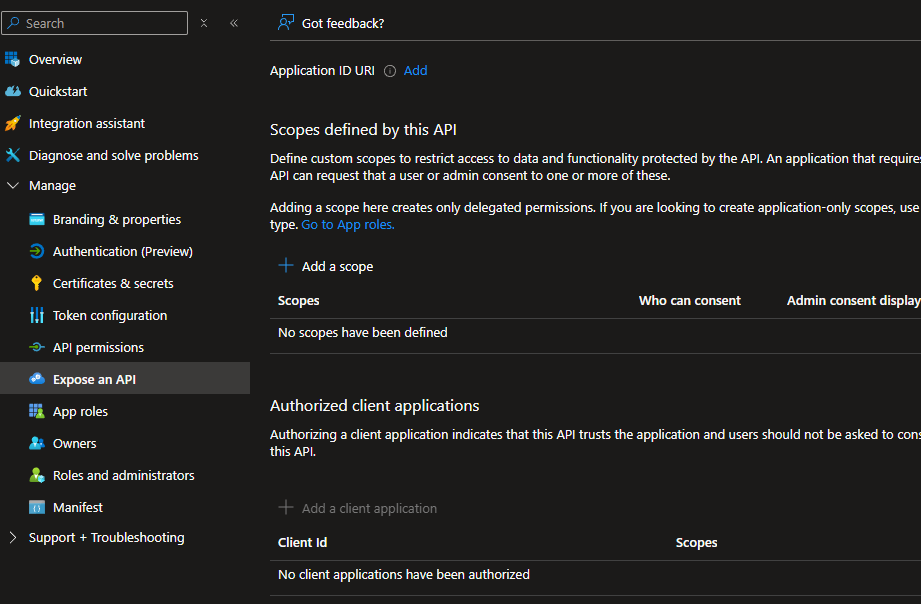Screen dimensions: 921x604
Task: Click the Branding & properties icon
Action: click(x=36, y=219)
